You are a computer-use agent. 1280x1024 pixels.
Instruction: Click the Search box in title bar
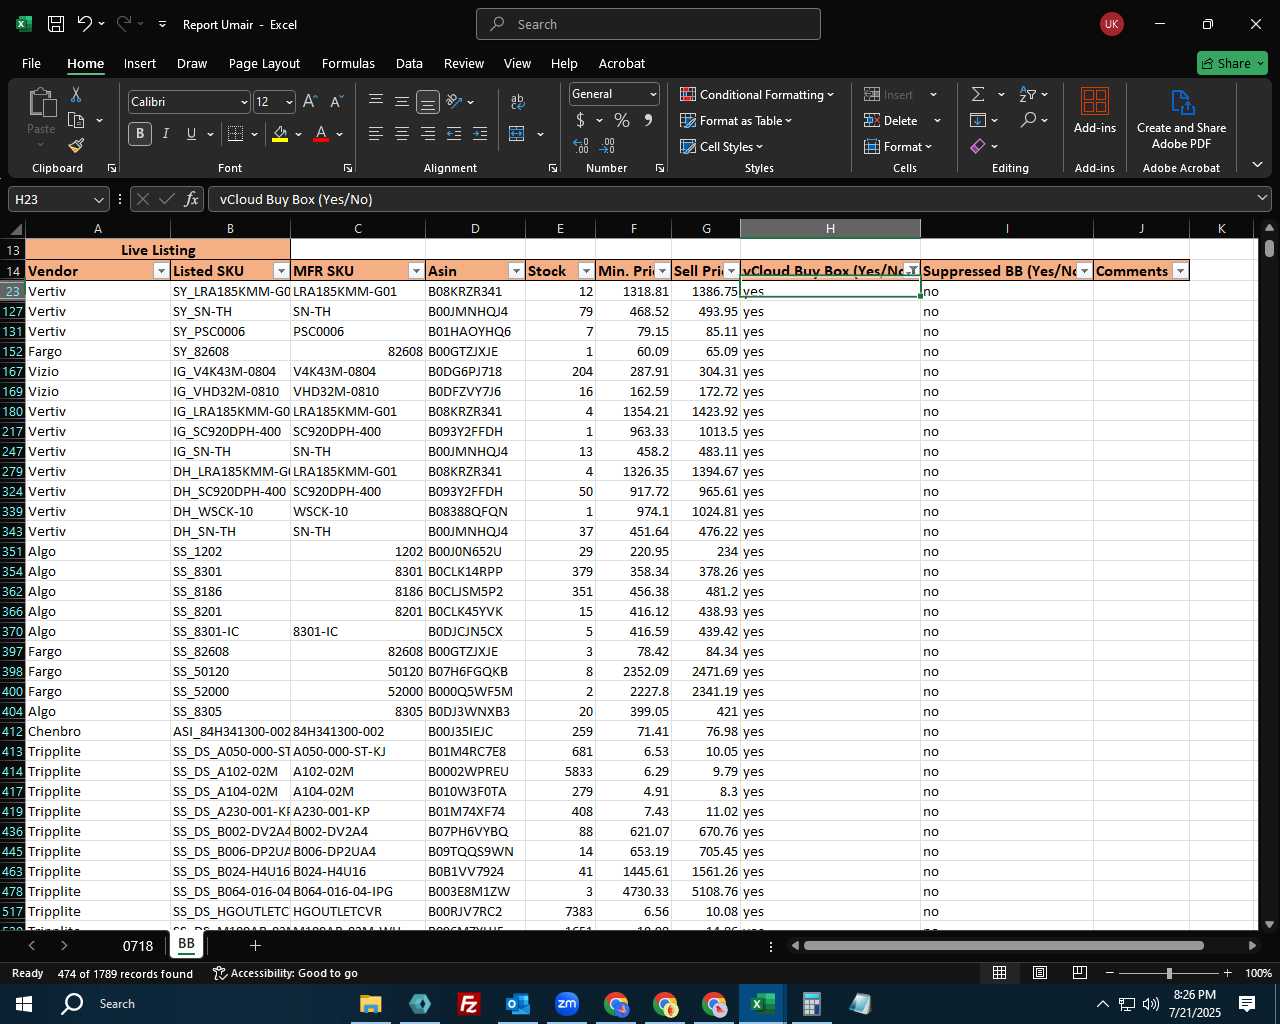[x=648, y=24]
